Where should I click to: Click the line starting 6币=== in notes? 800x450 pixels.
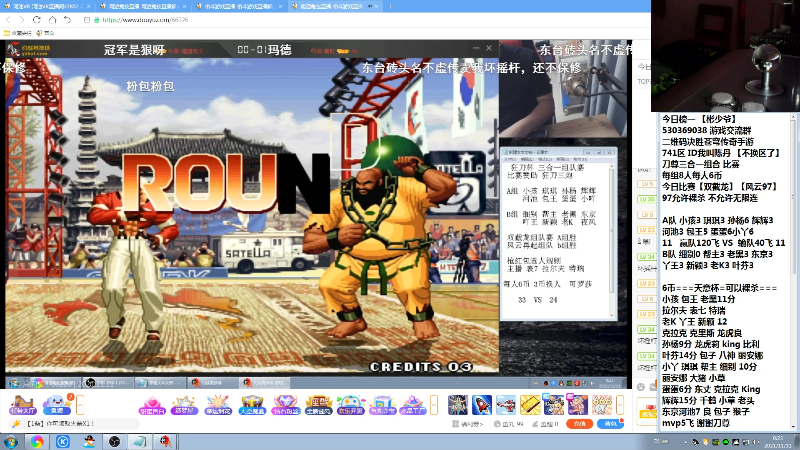719,288
